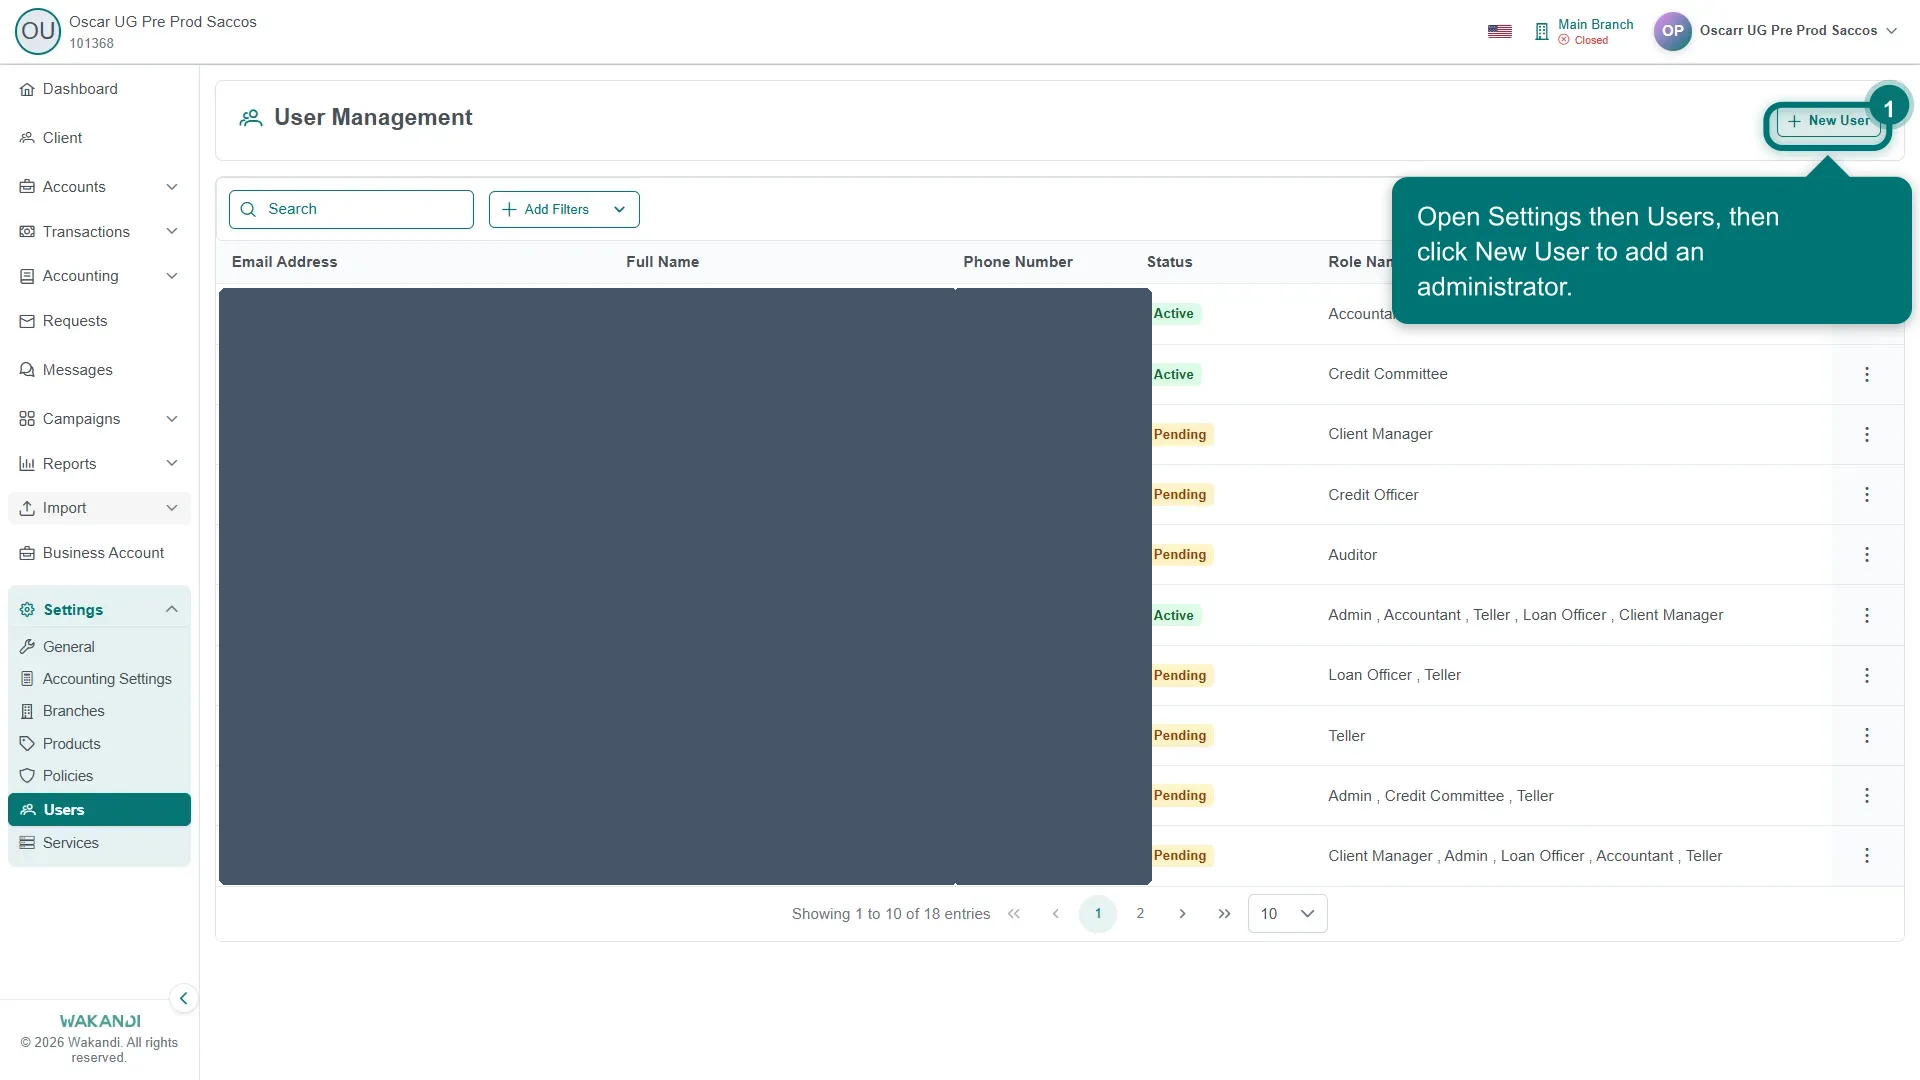Click 'Showing 1 to 10 of 18 entries' text
This screenshot has height=1080, width=1920.
[890, 914]
